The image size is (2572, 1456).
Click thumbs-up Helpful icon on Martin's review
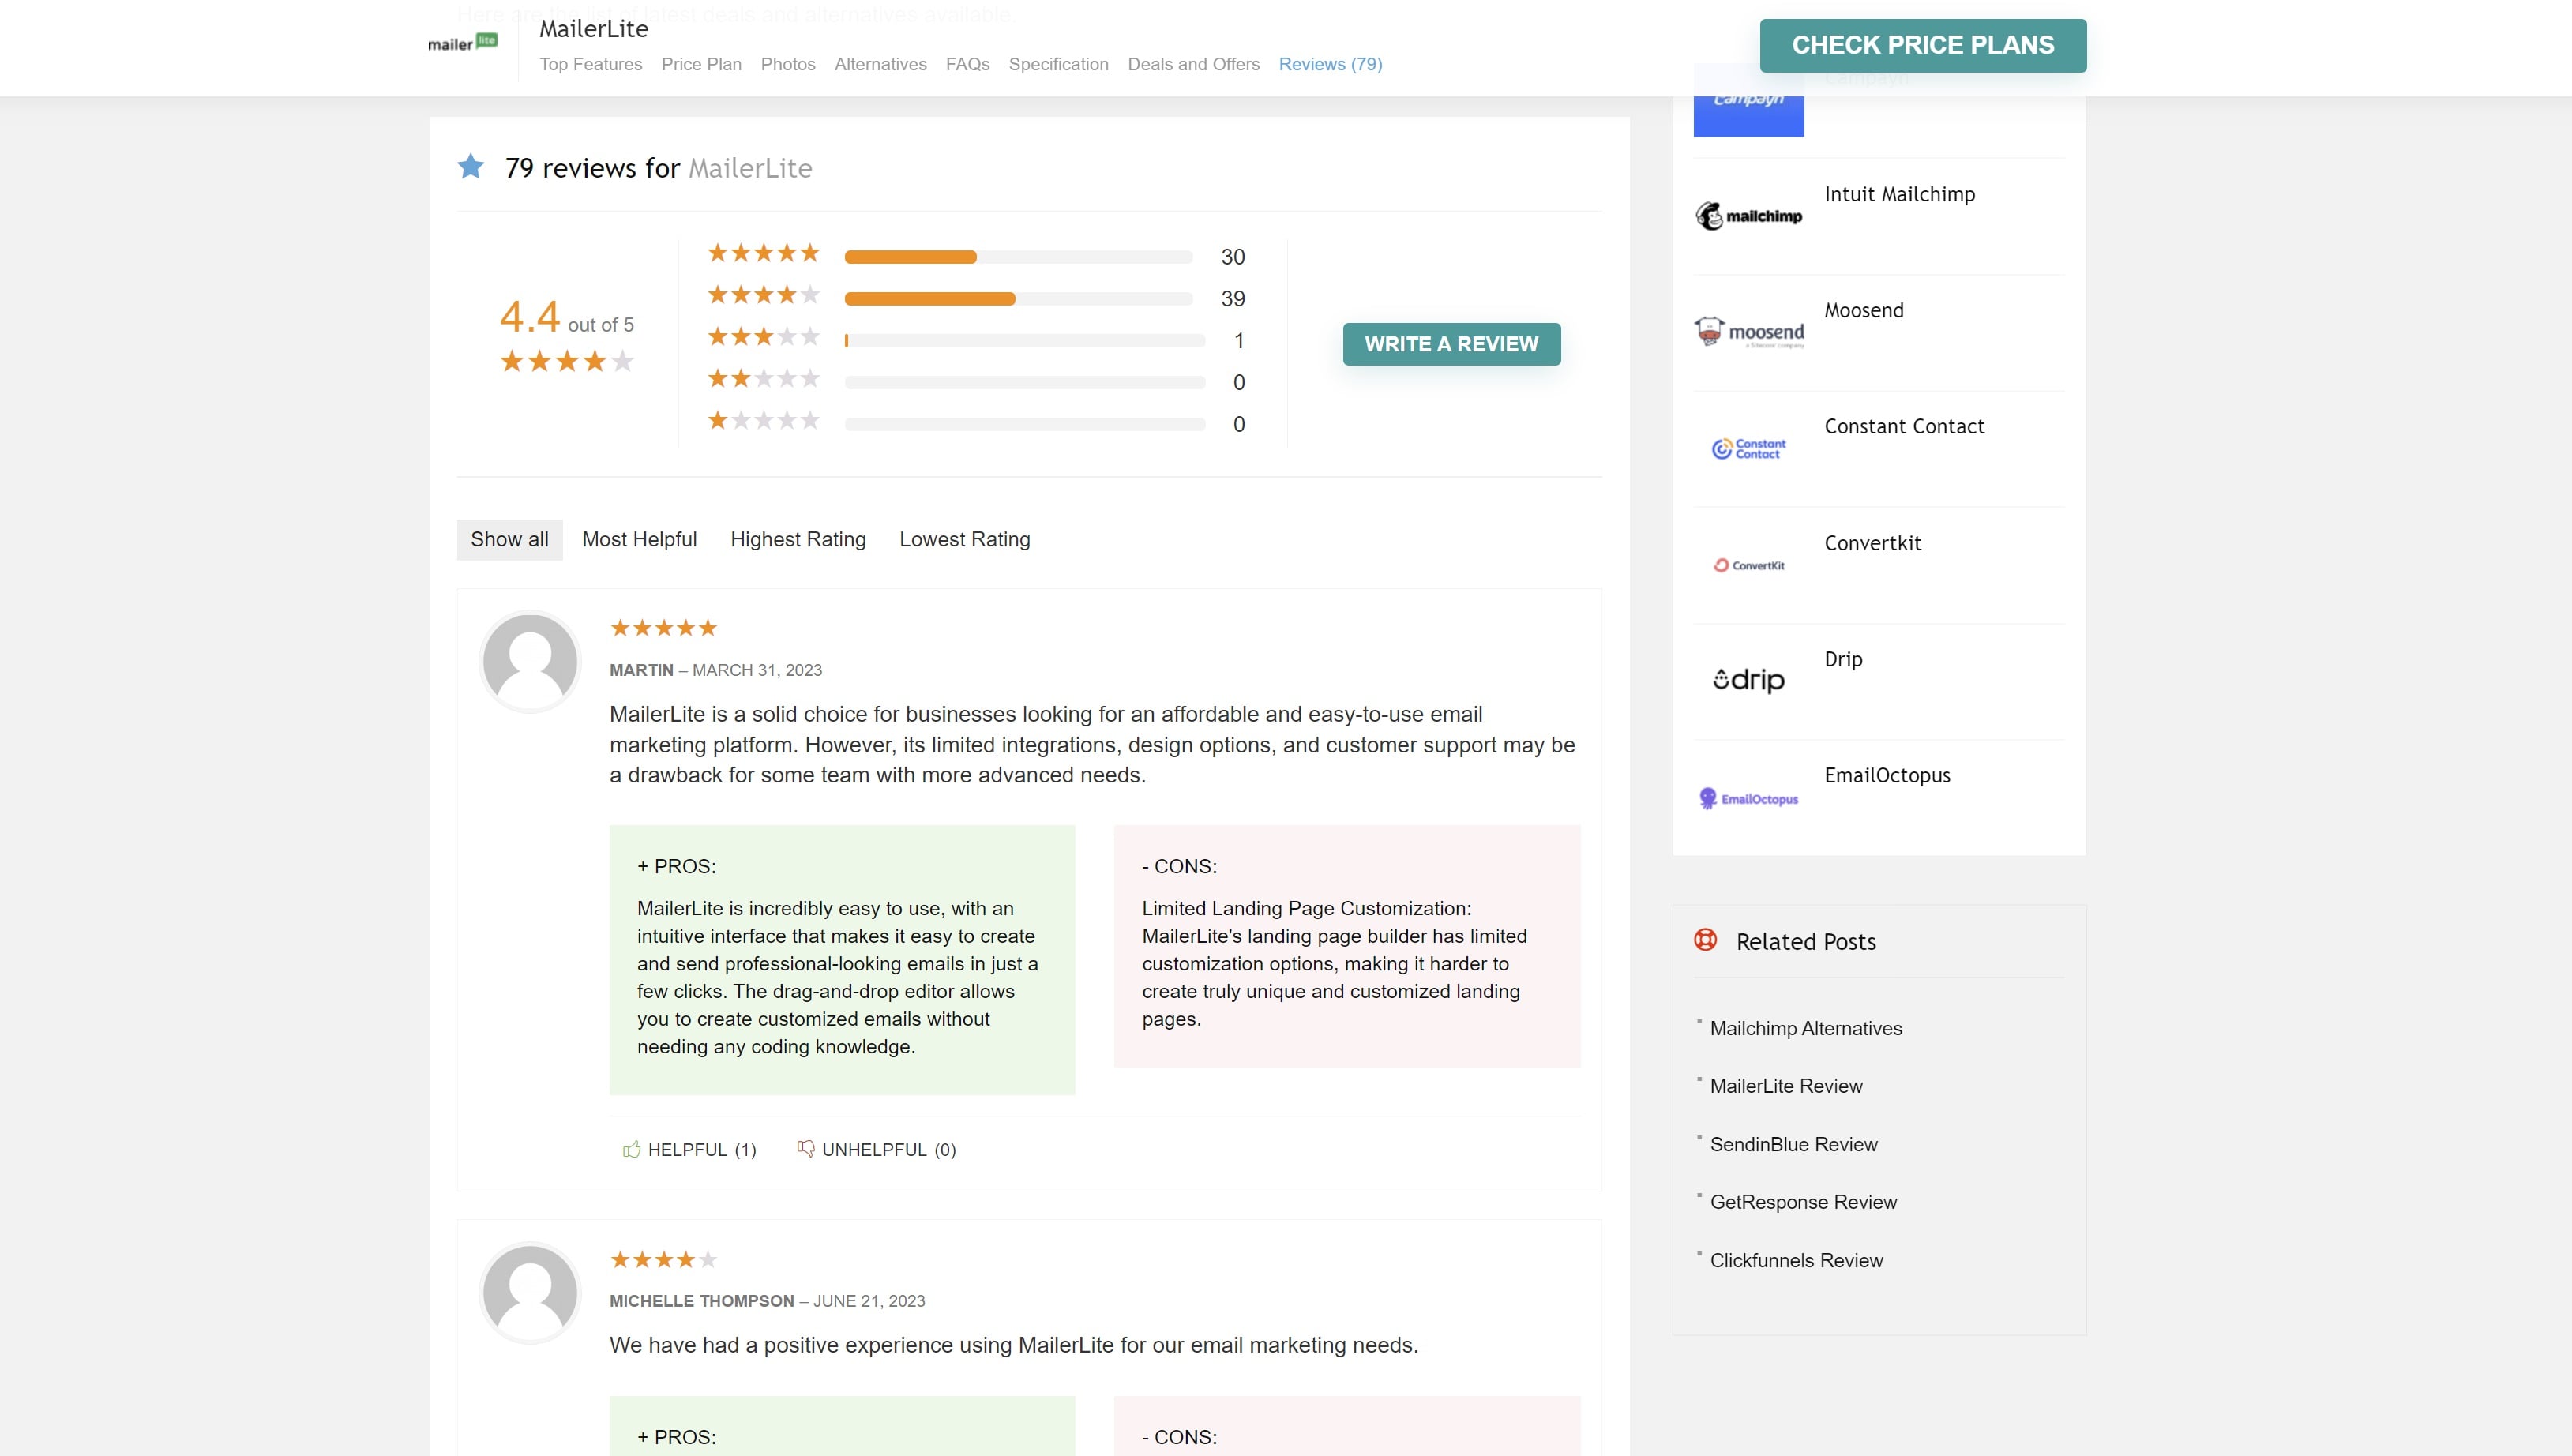[631, 1149]
